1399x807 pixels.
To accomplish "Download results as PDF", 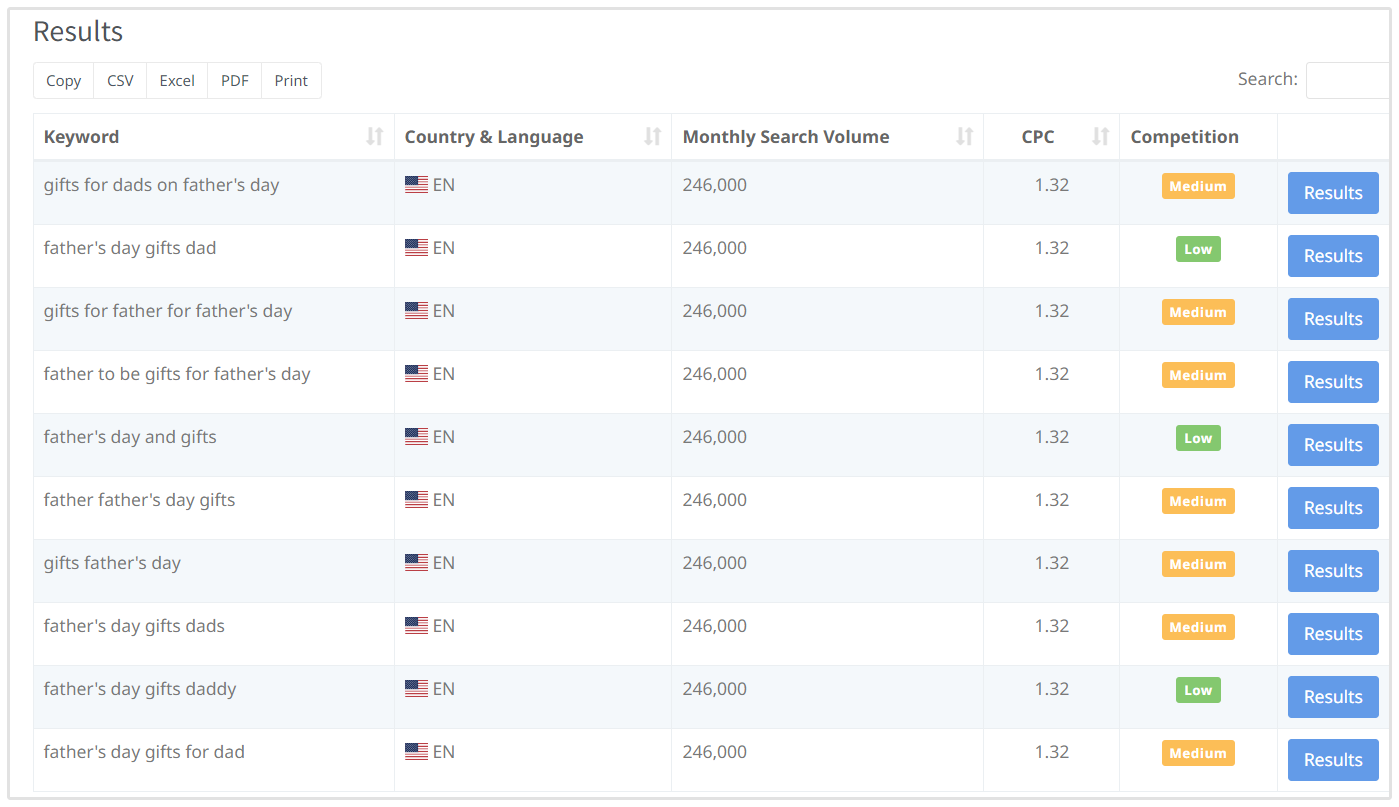I will 234,81.
